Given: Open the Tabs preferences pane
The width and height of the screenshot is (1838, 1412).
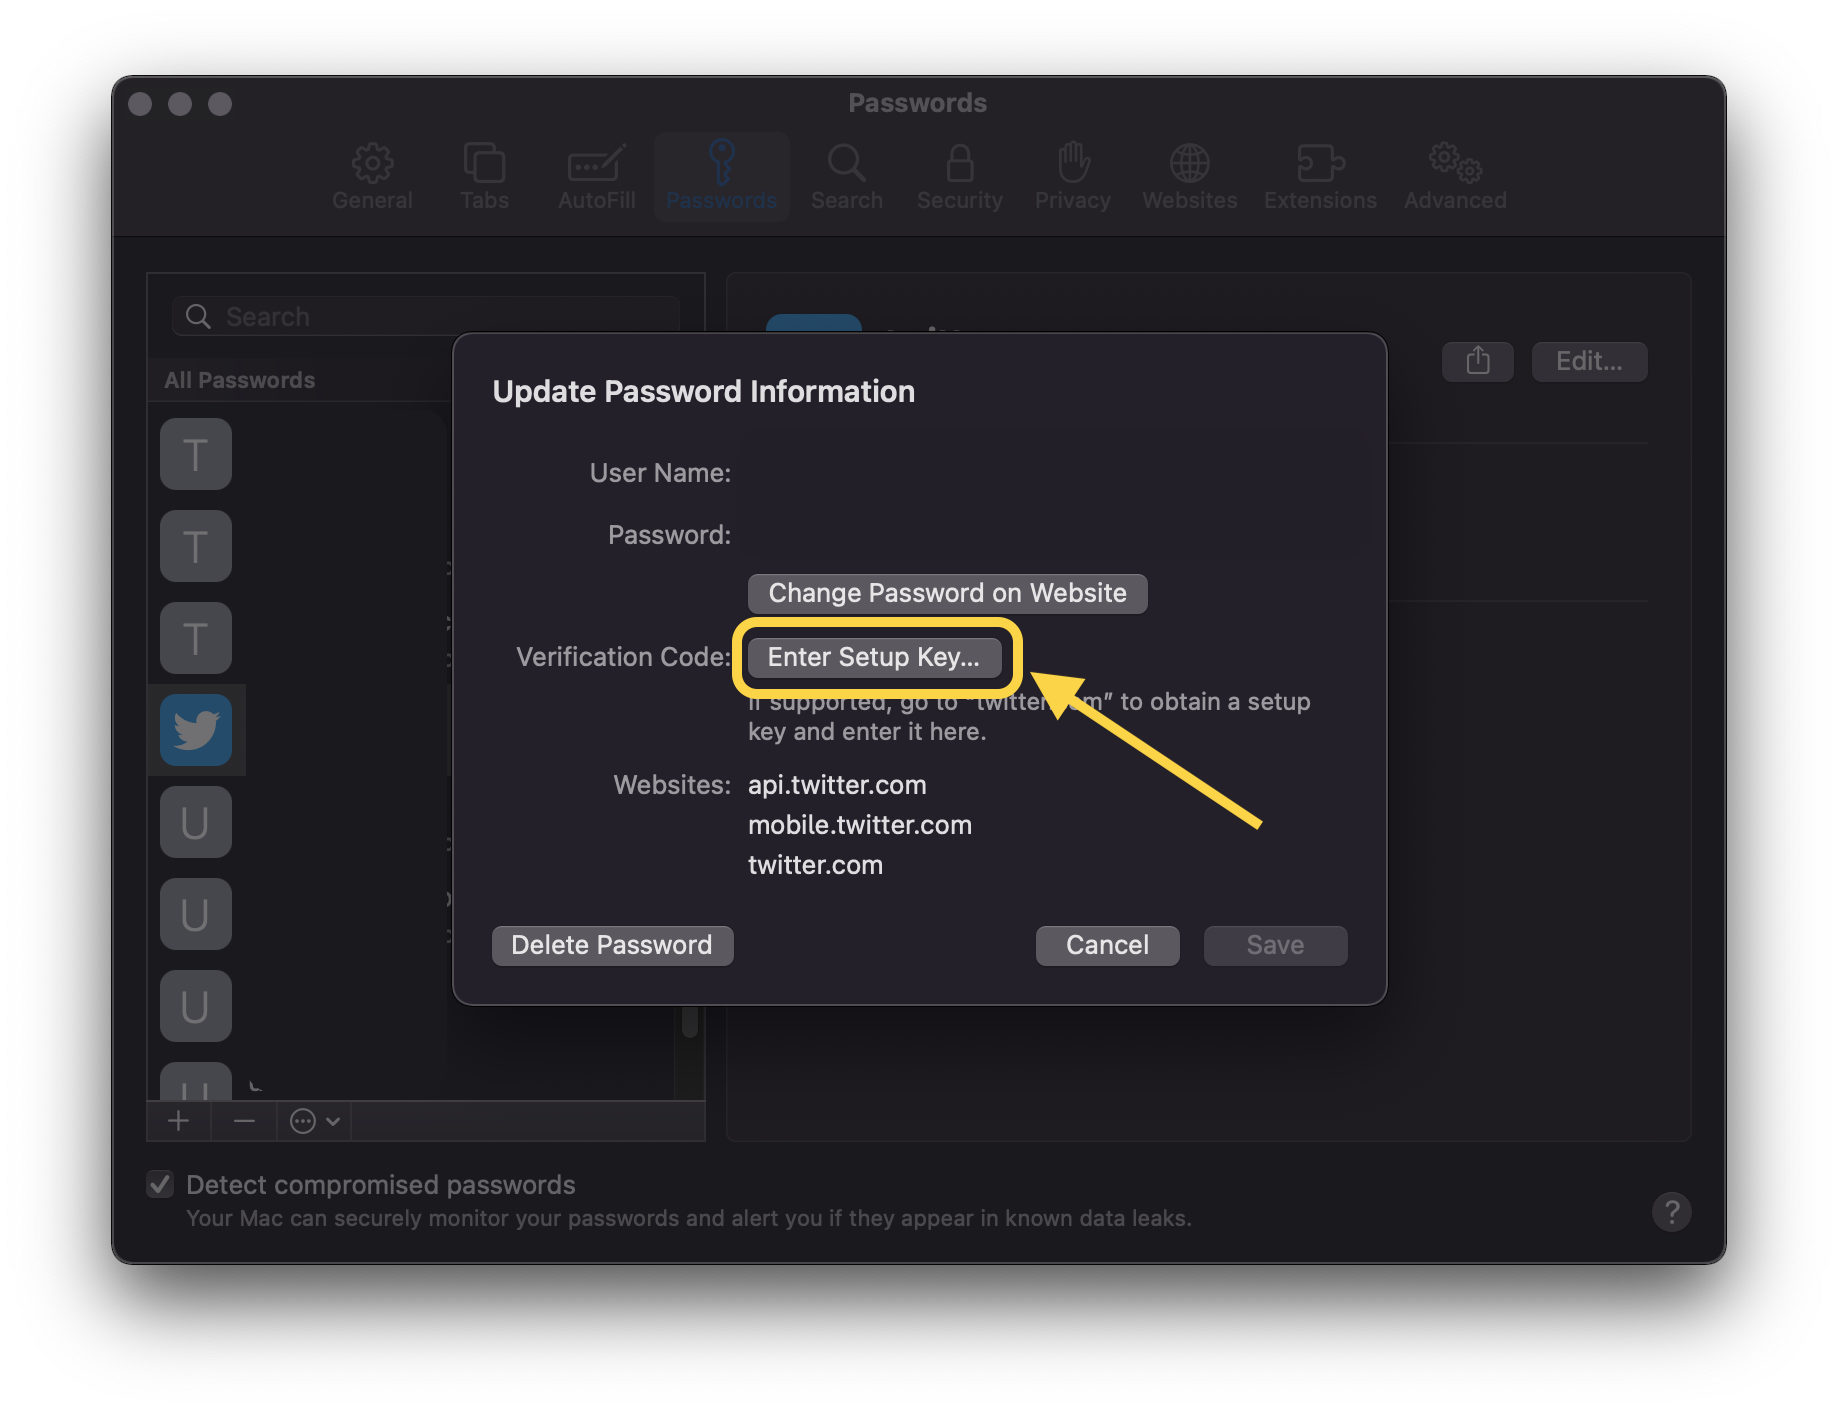Looking at the screenshot, I should (484, 177).
